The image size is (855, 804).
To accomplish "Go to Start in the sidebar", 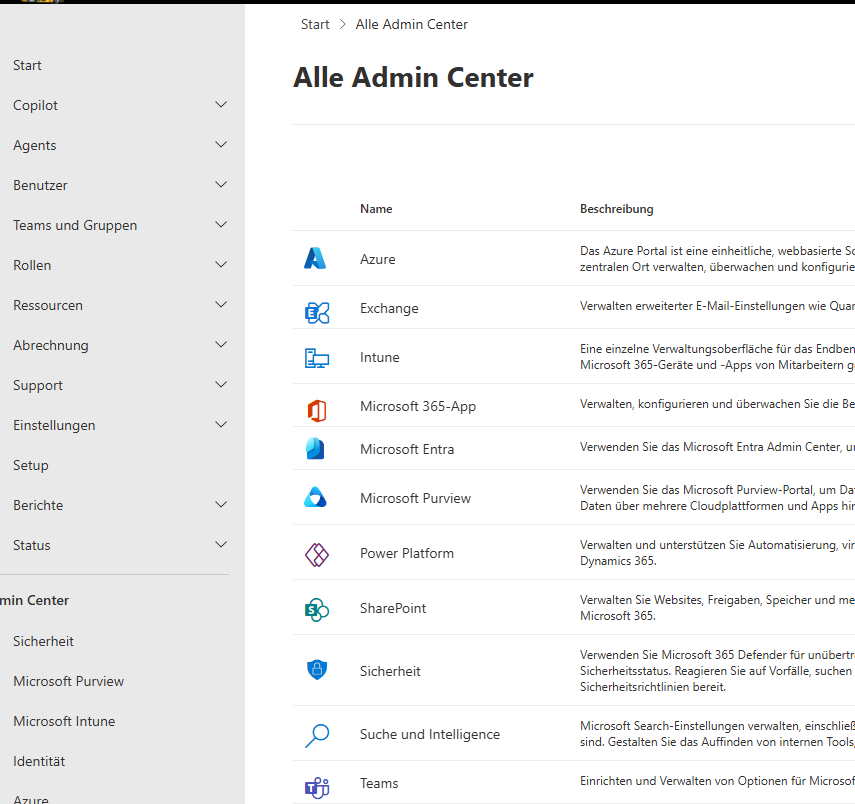I will pyautogui.click(x=28, y=65).
